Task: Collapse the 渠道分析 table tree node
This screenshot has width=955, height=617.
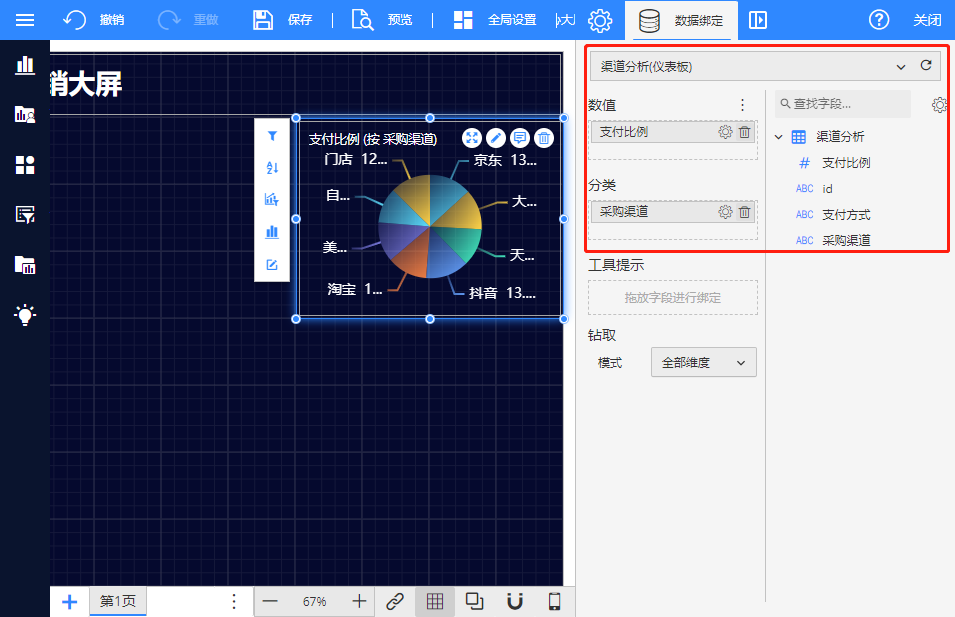Action: [779, 137]
